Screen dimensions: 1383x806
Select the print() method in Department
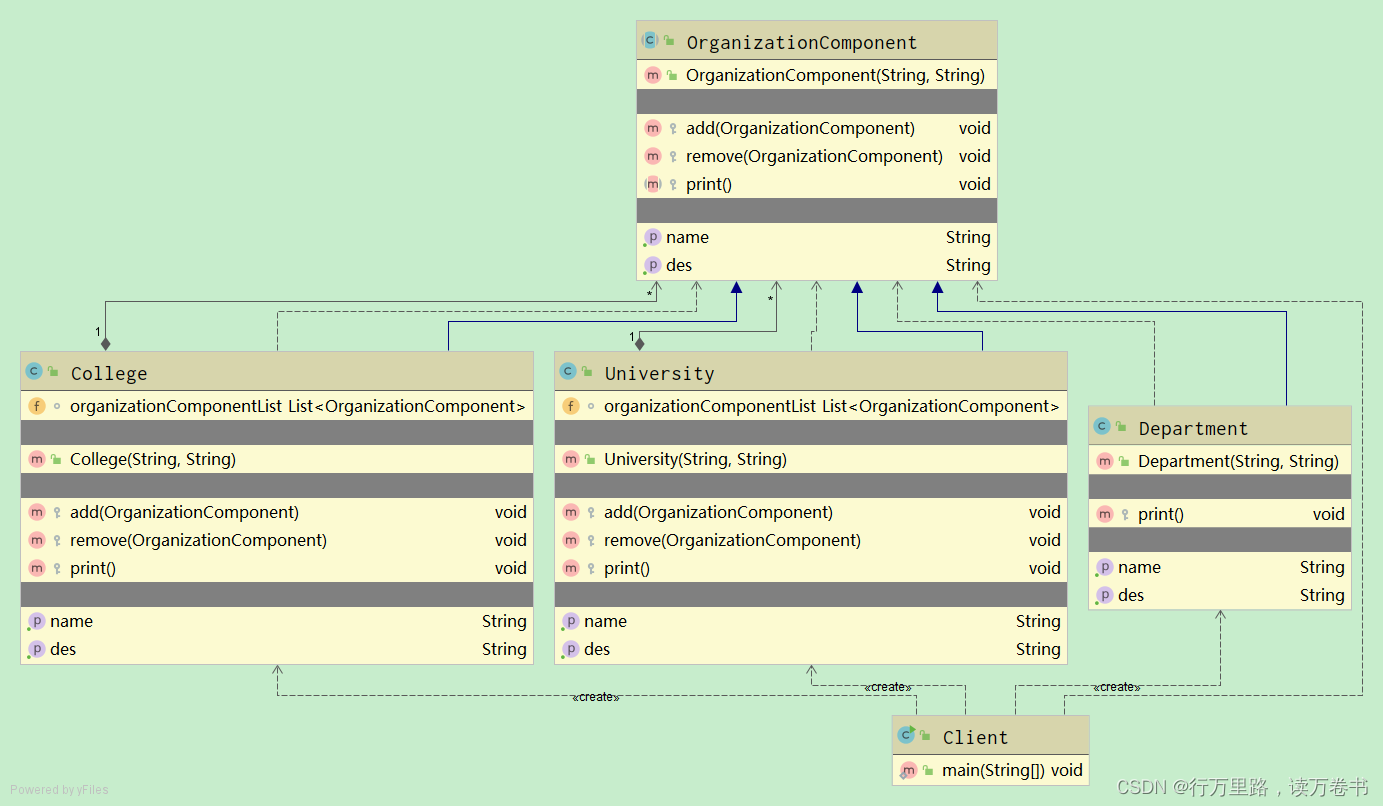point(1160,514)
